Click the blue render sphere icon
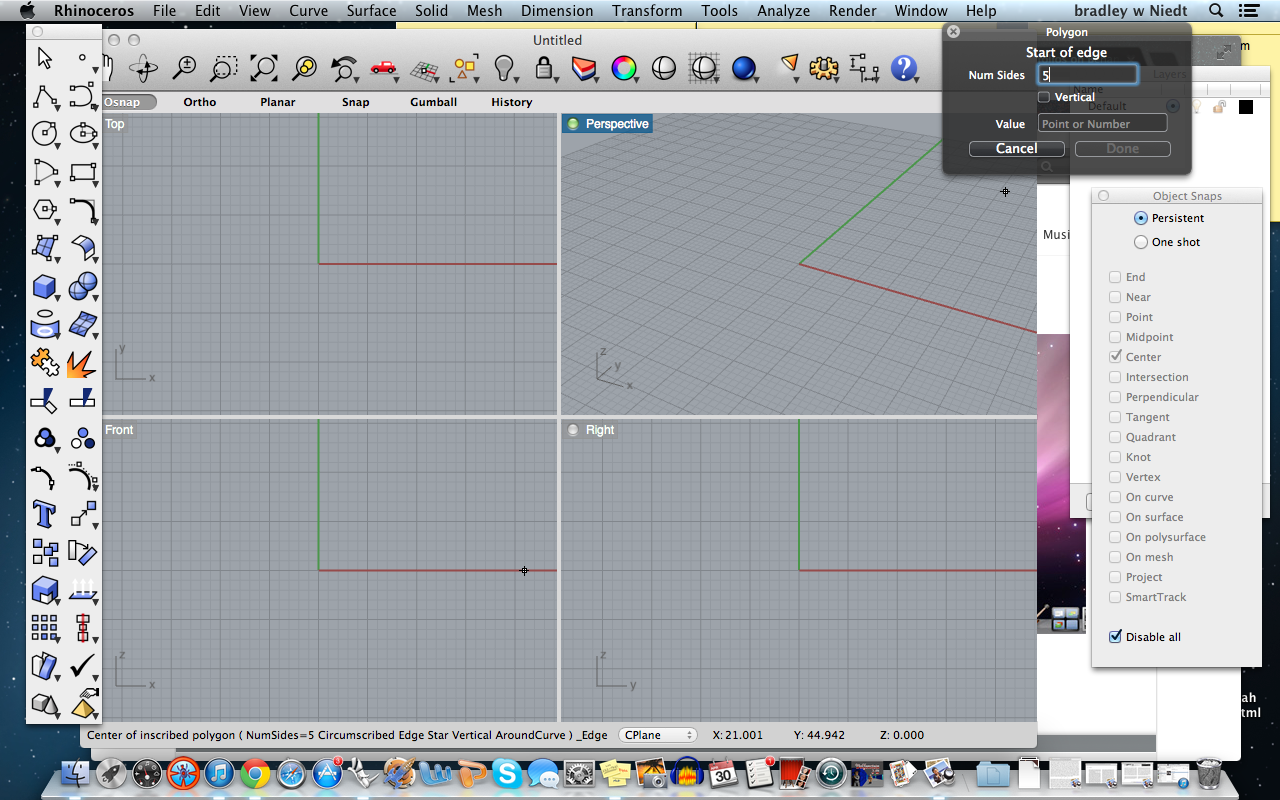This screenshot has width=1280, height=800. pyautogui.click(x=743, y=68)
